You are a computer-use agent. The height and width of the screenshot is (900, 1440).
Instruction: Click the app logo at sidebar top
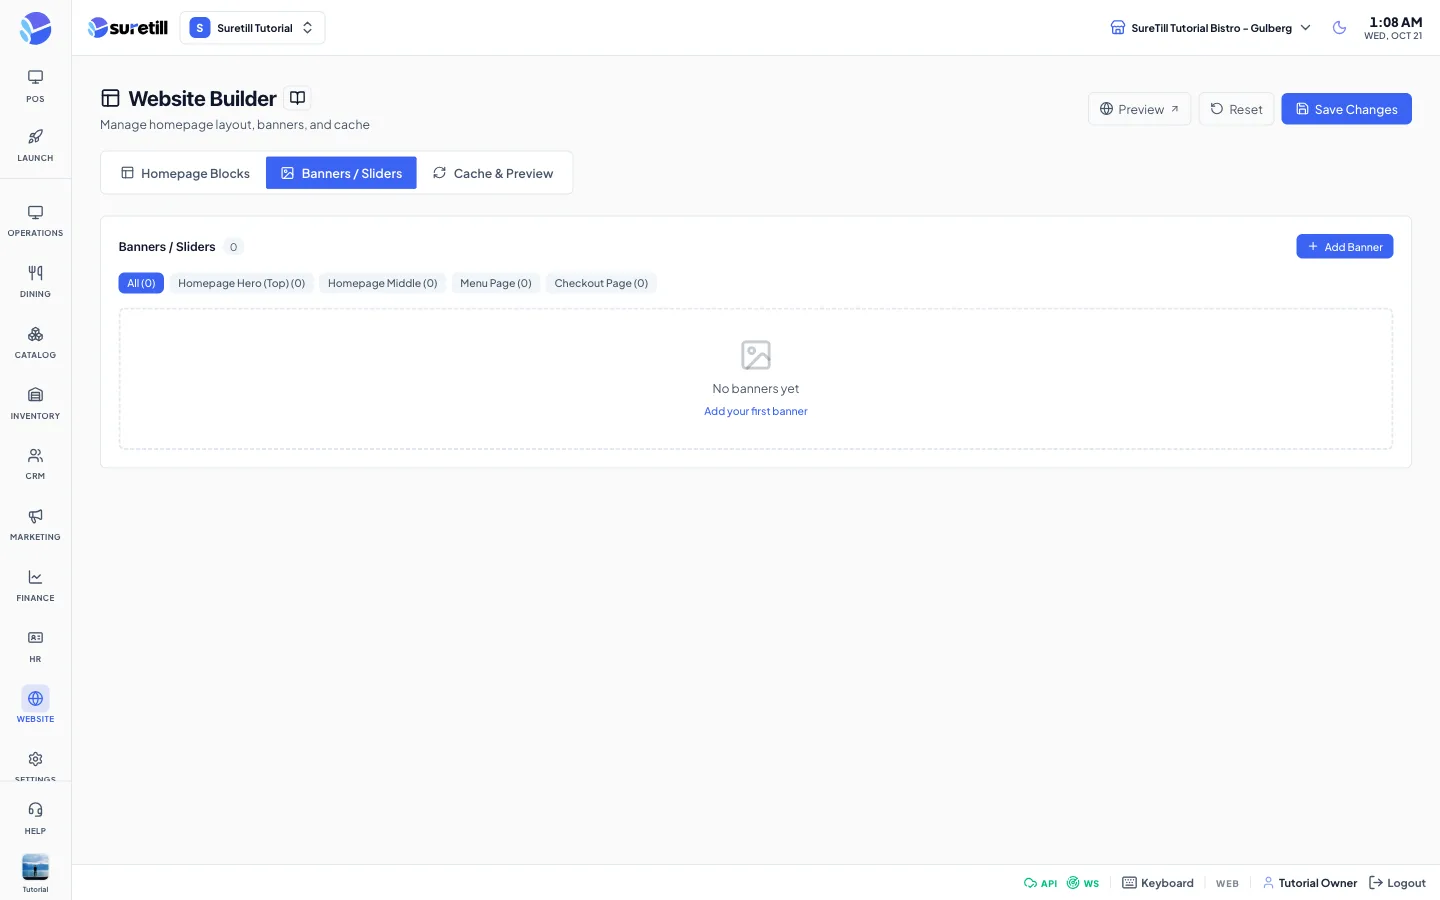coord(35,28)
